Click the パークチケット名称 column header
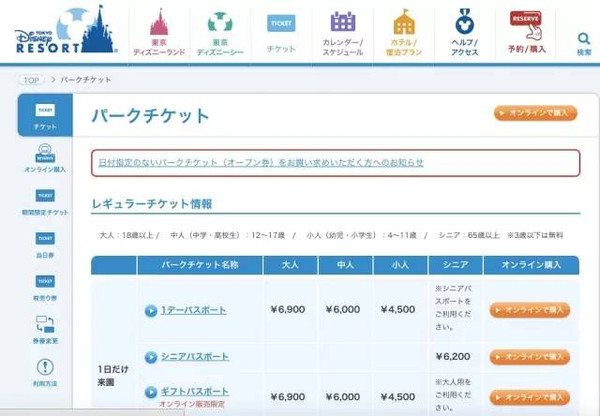 200,265
